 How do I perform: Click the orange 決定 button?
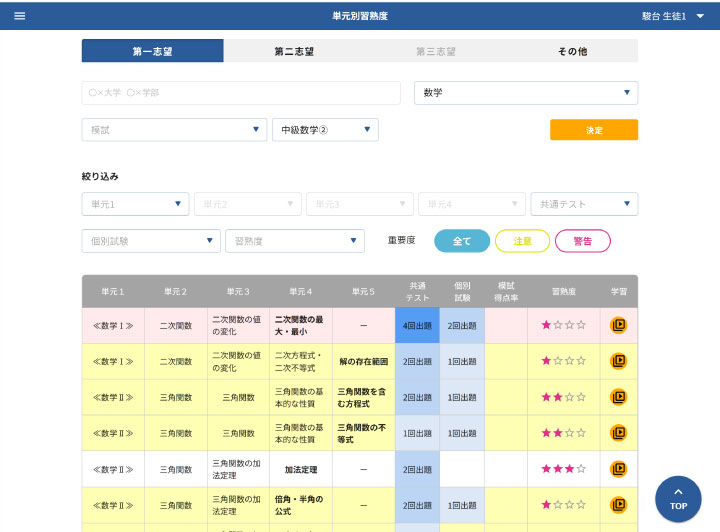point(594,130)
